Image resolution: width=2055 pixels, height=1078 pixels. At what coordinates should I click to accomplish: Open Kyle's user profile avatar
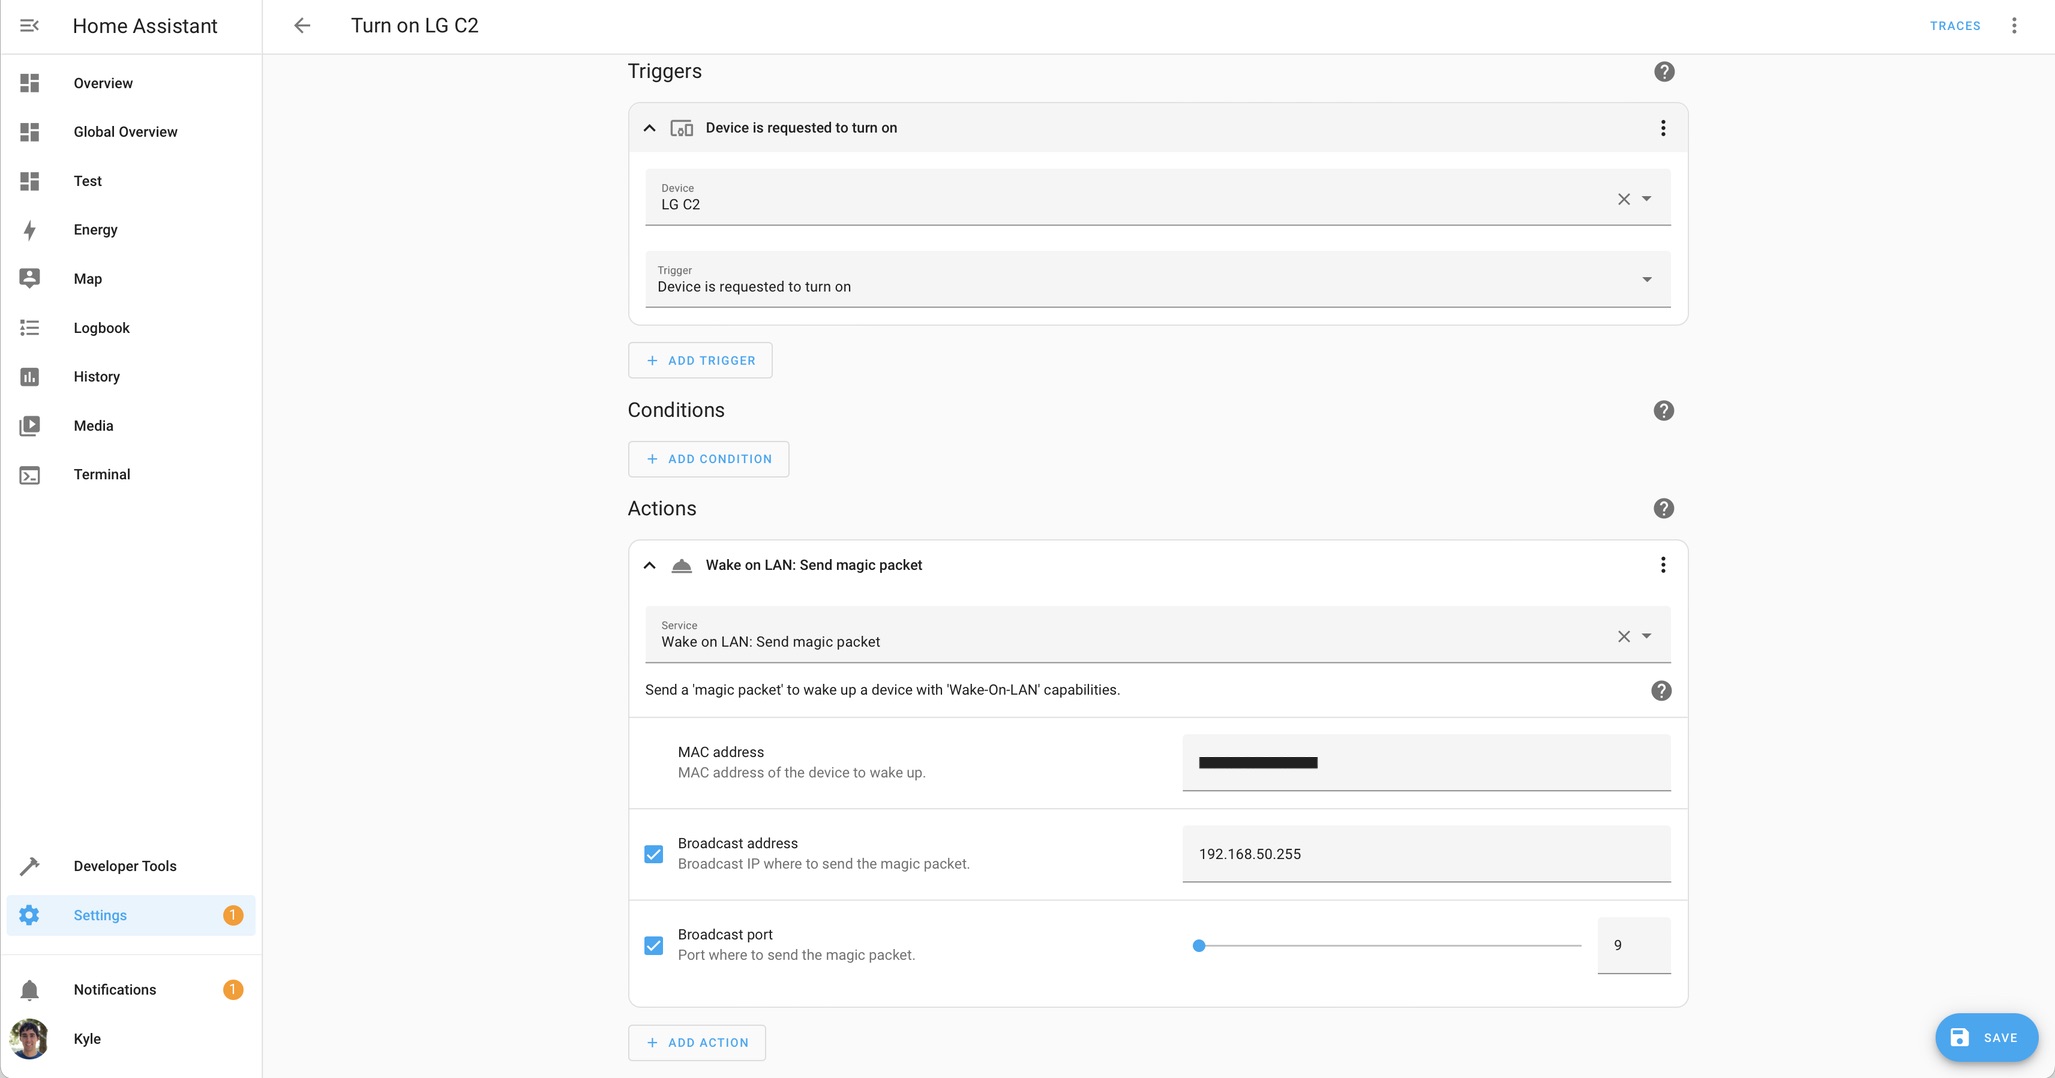29,1039
